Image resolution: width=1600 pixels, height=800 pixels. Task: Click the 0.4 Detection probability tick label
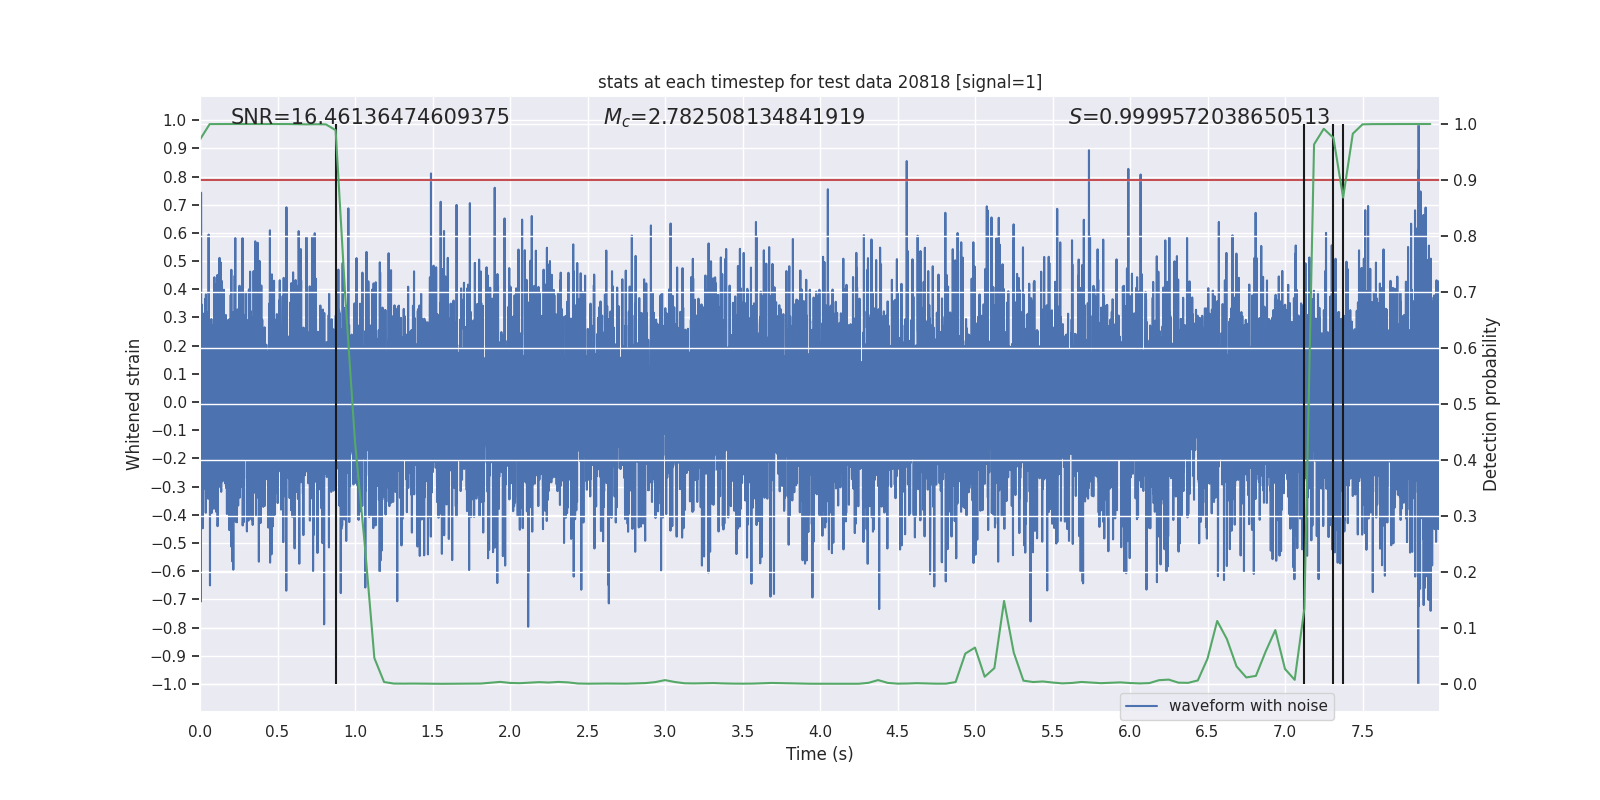point(1465,460)
